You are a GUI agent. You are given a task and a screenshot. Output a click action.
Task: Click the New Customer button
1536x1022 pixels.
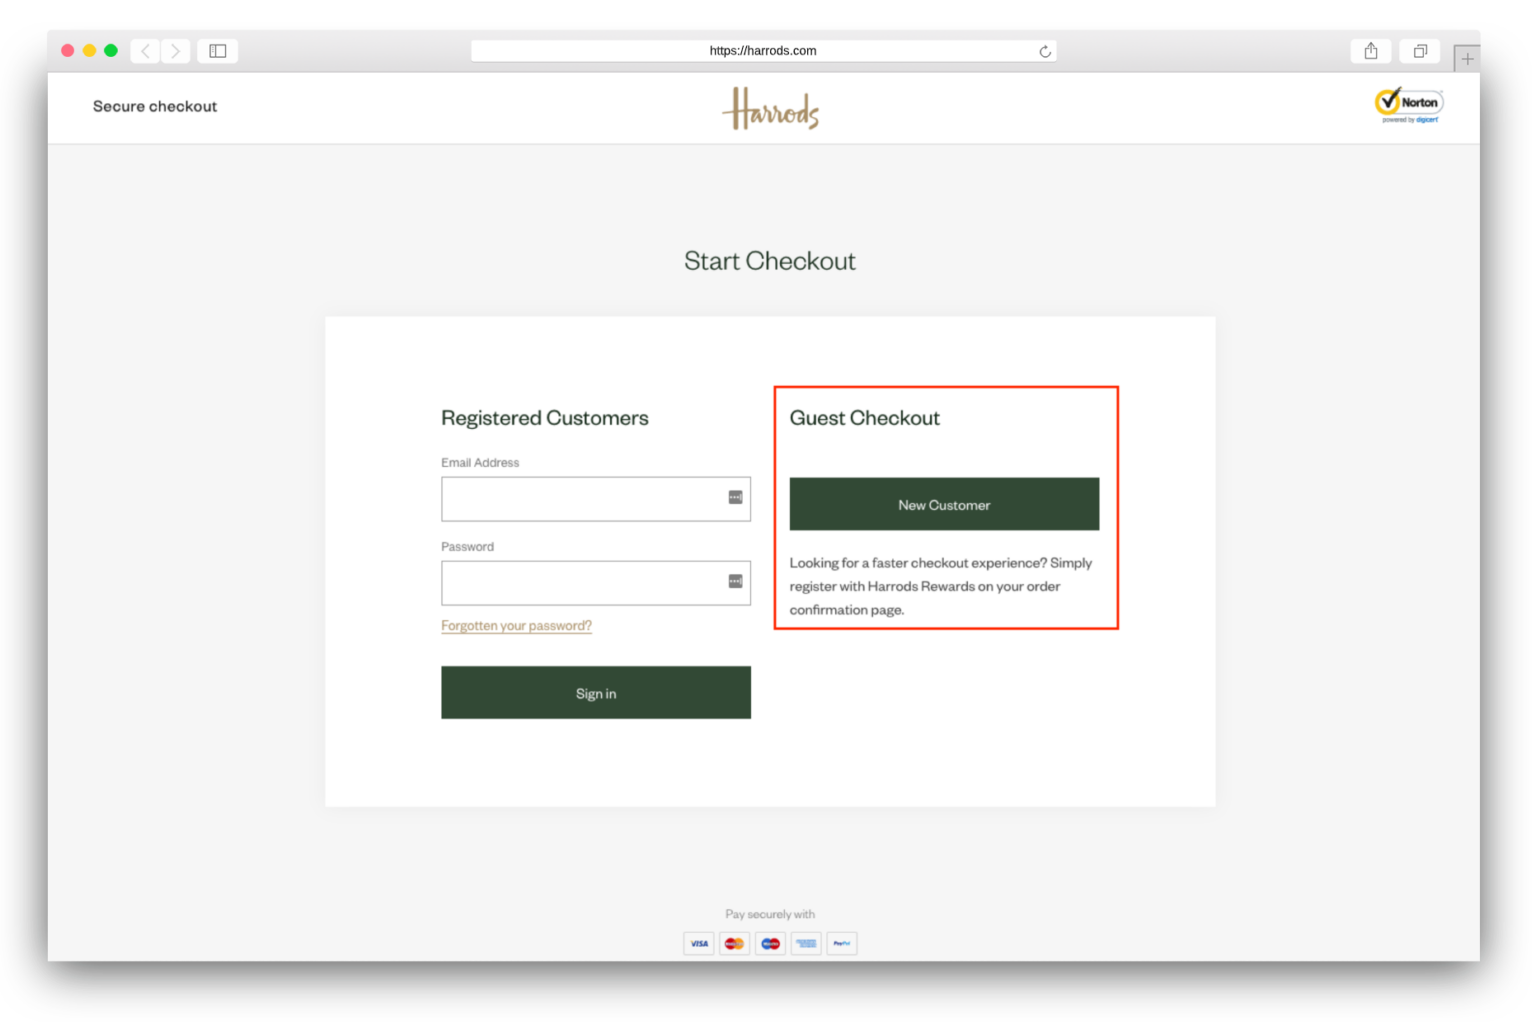(x=944, y=504)
